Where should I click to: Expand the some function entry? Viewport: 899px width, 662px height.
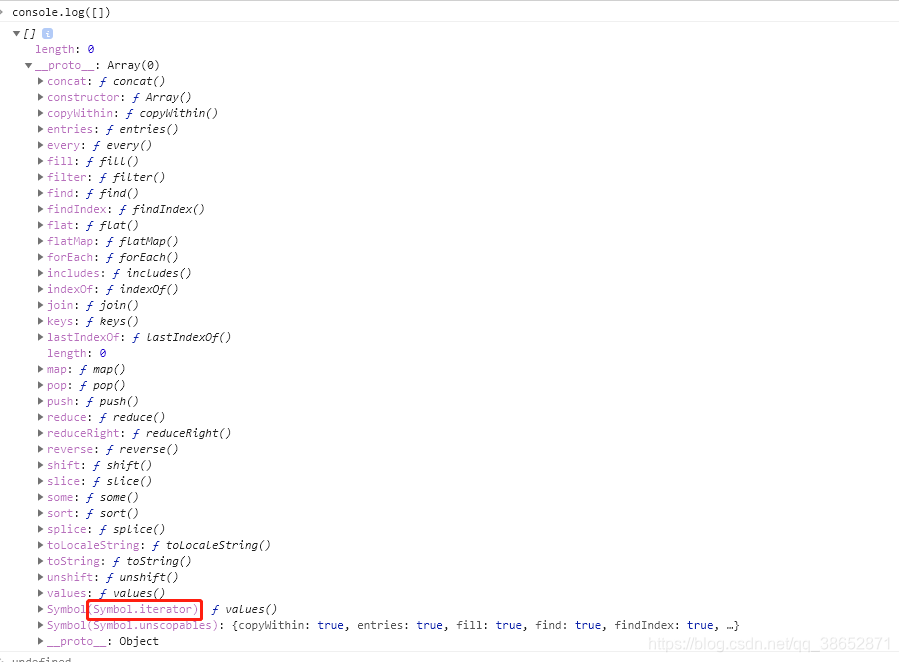(41, 498)
